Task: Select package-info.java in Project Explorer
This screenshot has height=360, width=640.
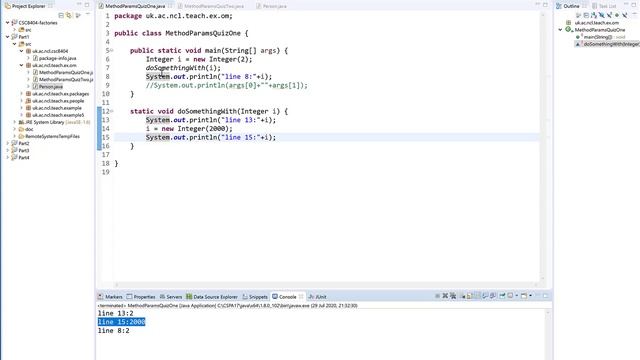Action: coord(57,58)
